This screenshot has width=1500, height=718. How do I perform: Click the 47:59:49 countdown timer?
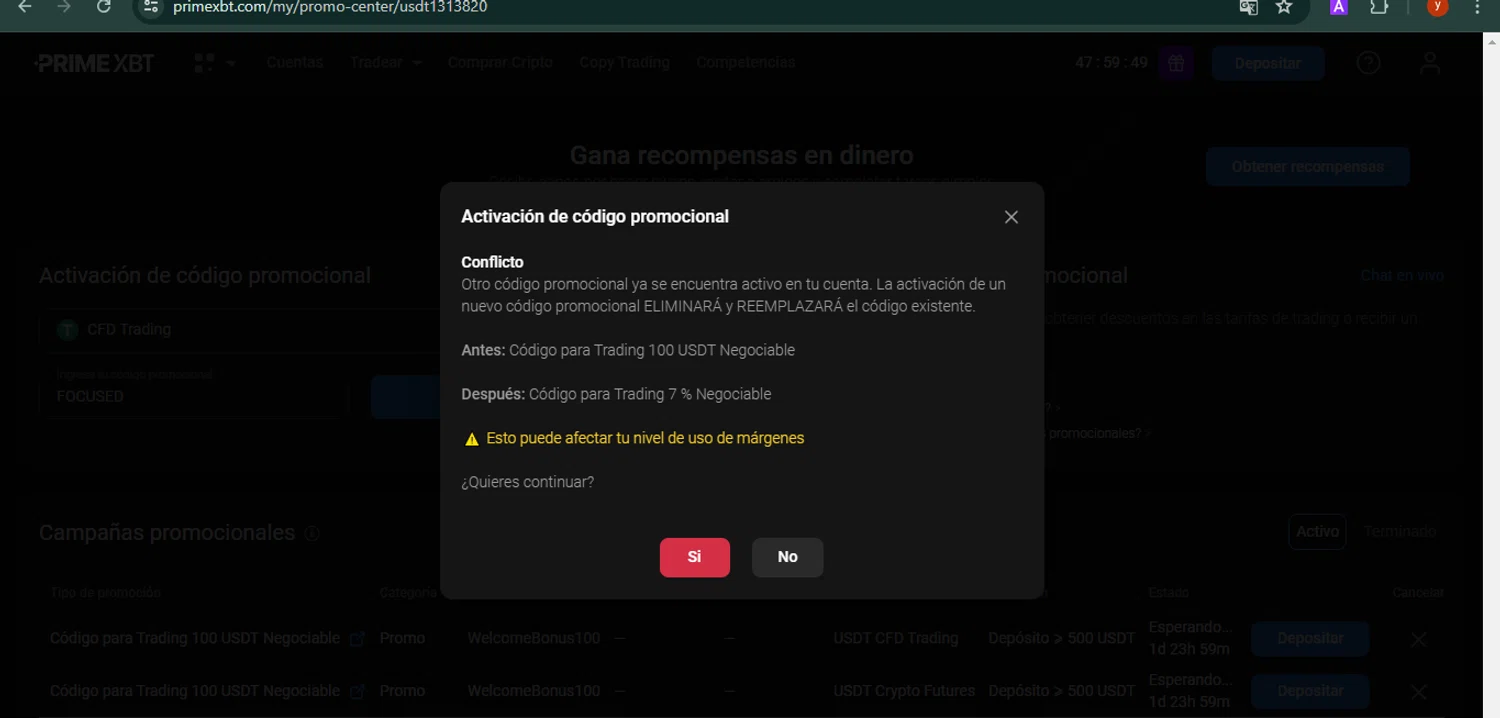[1112, 62]
